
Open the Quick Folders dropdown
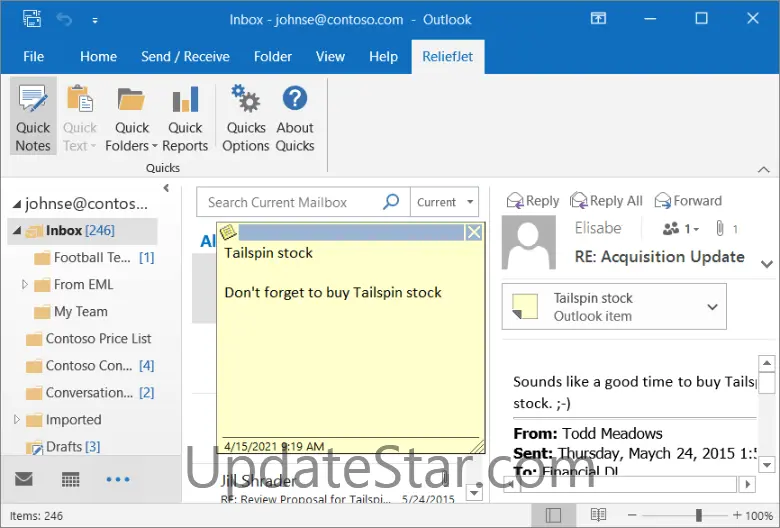131,117
